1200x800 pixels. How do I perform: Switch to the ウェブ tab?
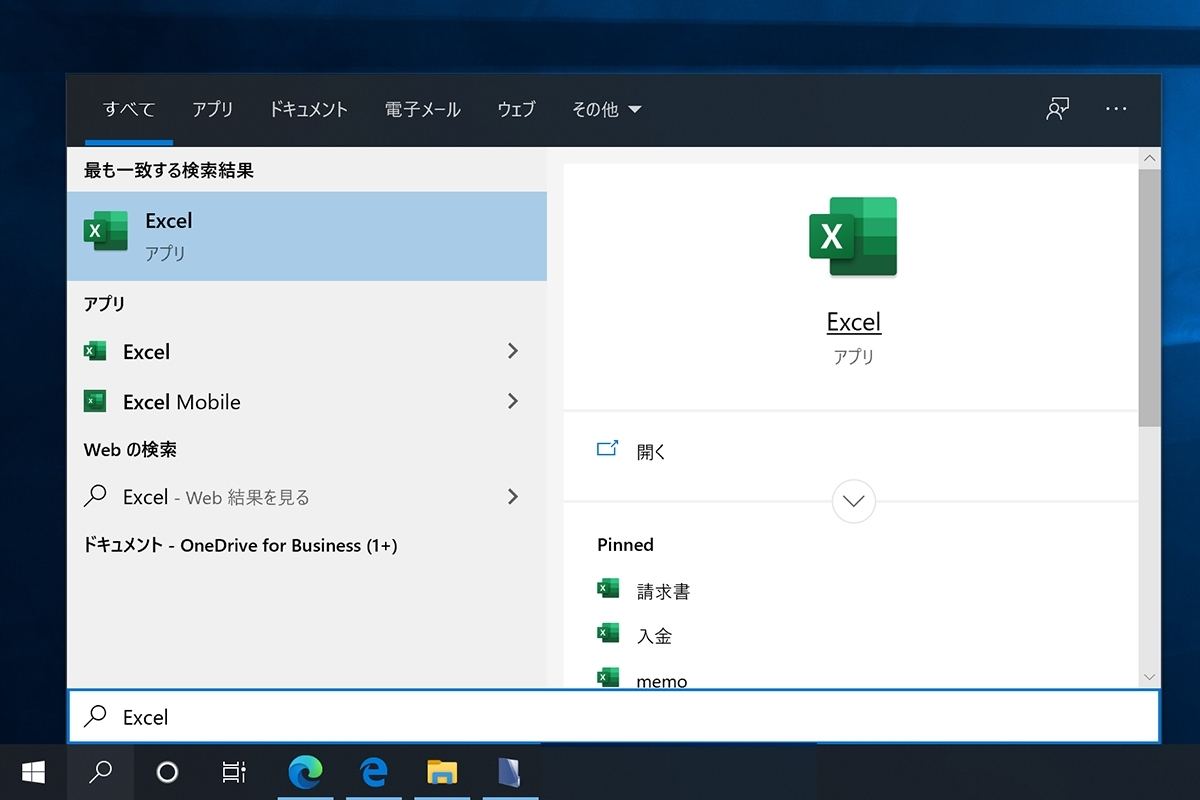[x=516, y=110]
